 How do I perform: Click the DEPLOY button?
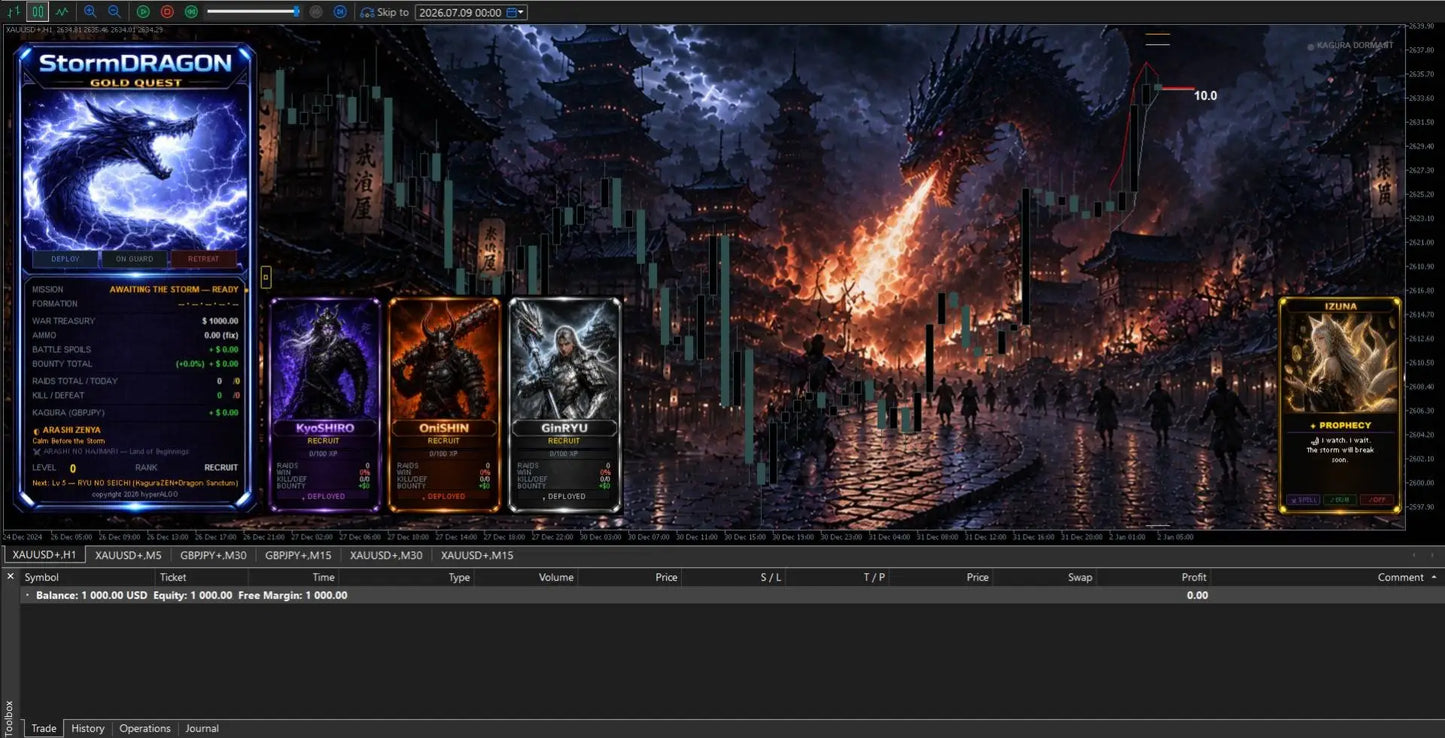(65, 259)
